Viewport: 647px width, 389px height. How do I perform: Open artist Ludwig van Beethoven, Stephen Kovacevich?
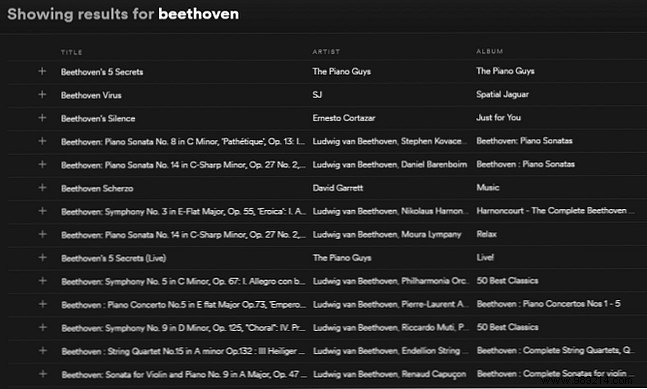point(390,141)
